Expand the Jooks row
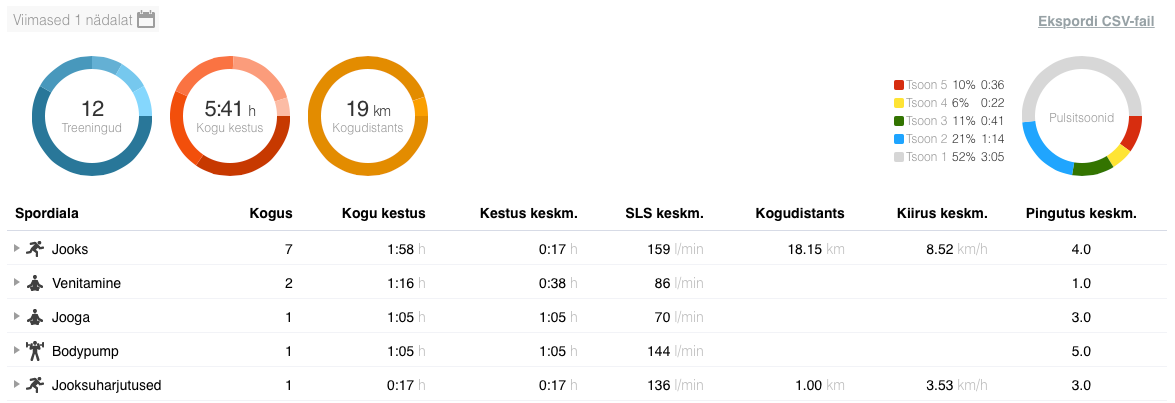This screenshot has height=403, width=1175. pyautogui.click(x=16, y=249)
